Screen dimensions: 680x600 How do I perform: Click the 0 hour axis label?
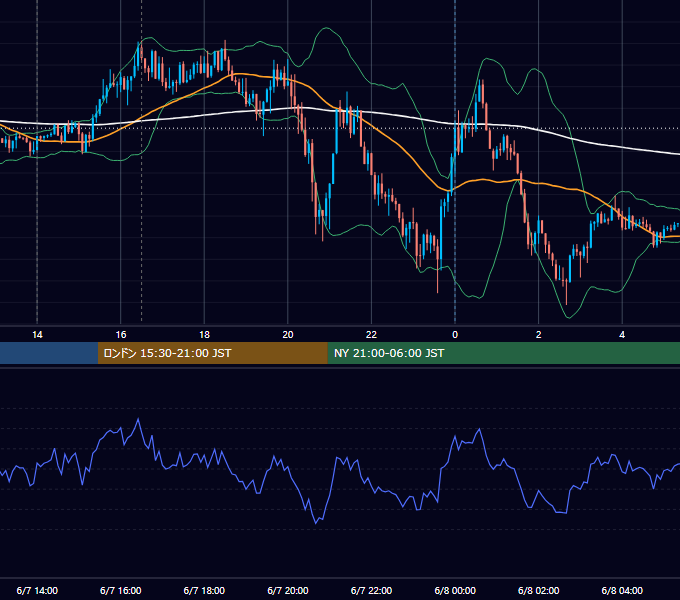tap(455, 335)
